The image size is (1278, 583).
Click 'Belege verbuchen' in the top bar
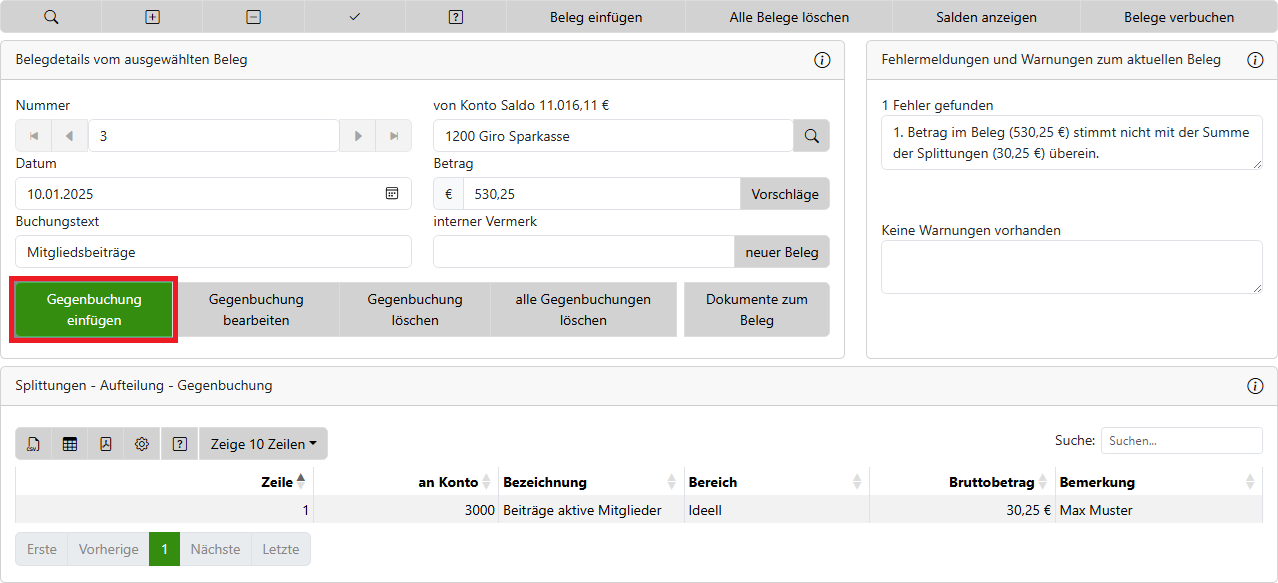pos(1178,17)
